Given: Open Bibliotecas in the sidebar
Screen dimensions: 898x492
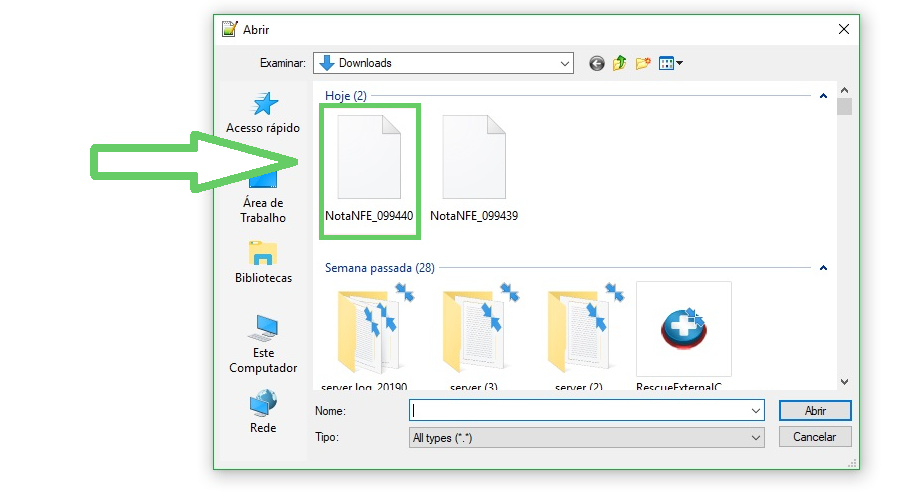Looking at the screenshot, I should (x=263, y=262).
